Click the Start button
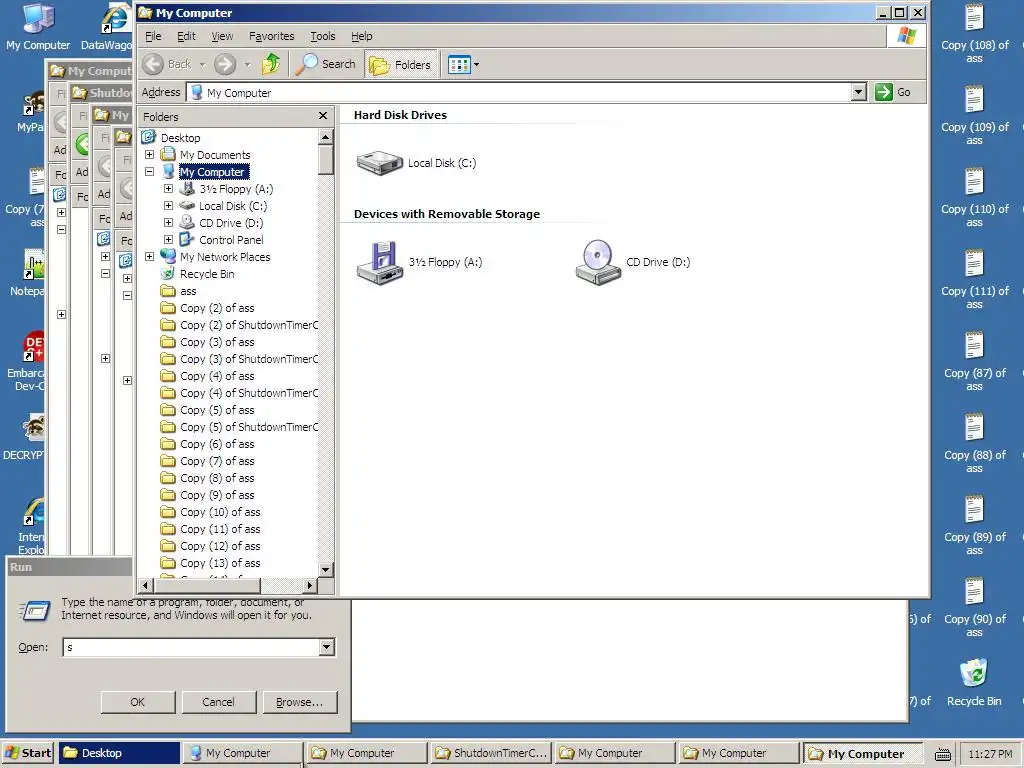1024x768 pixels. pos(27,753)
